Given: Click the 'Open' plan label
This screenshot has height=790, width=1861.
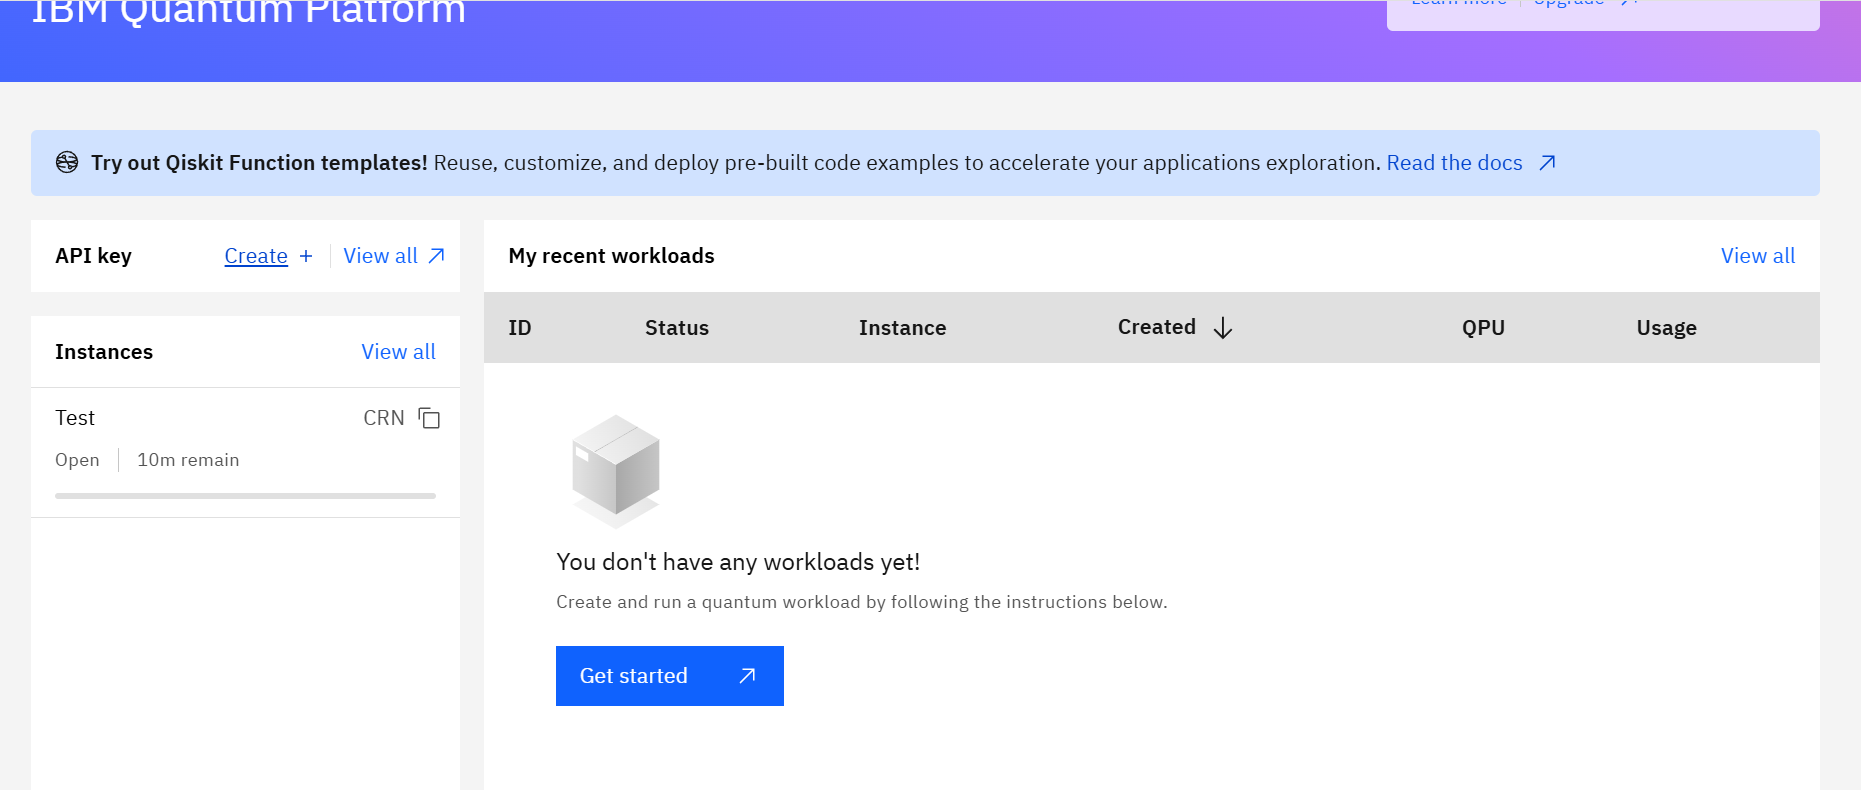Looking at the screenshot, I should click(x=77, y=460).
